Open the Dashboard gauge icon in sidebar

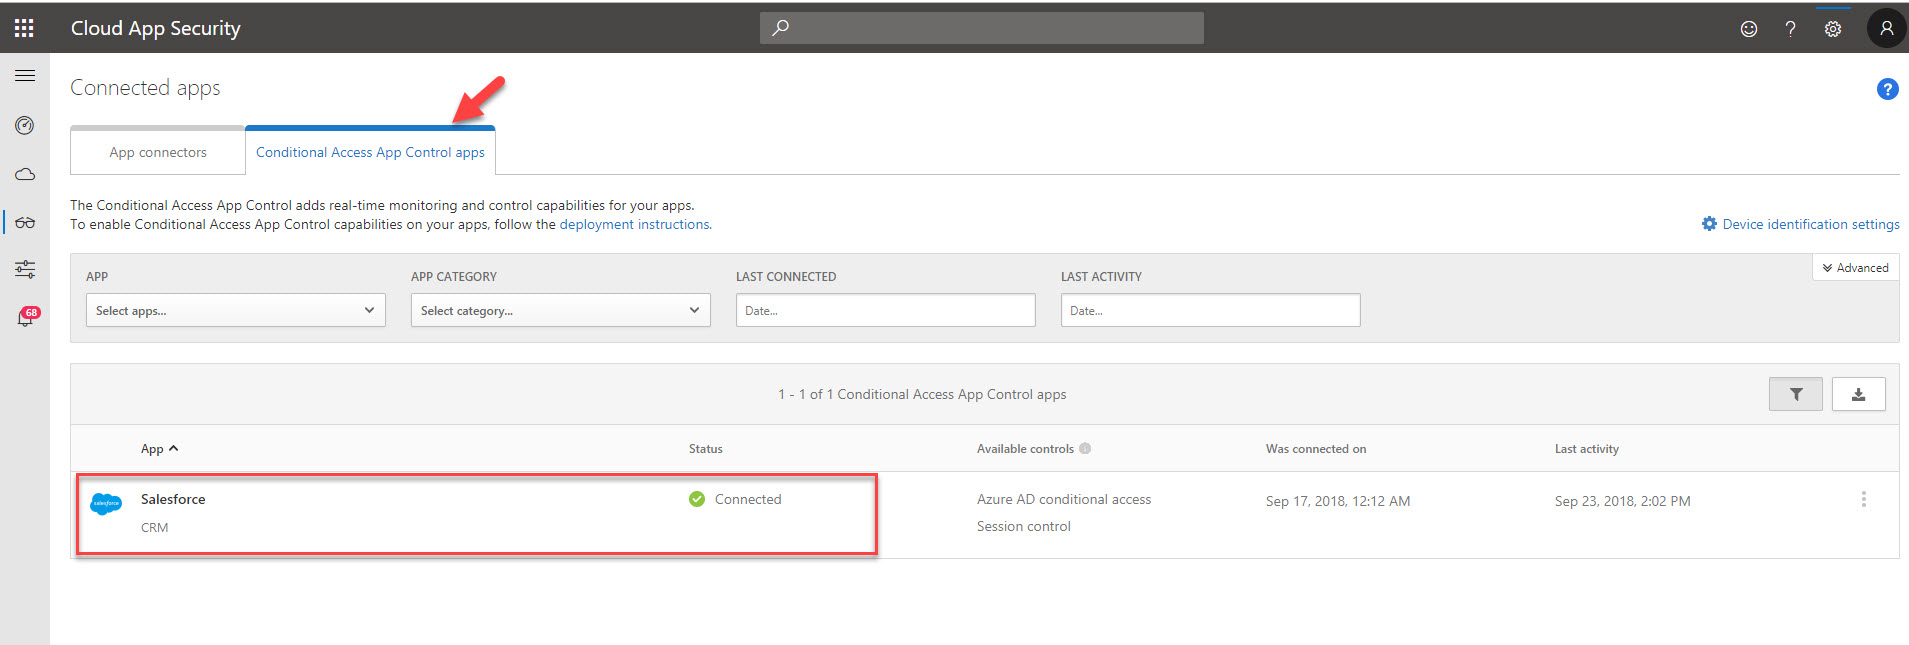(x=25, y=125)
